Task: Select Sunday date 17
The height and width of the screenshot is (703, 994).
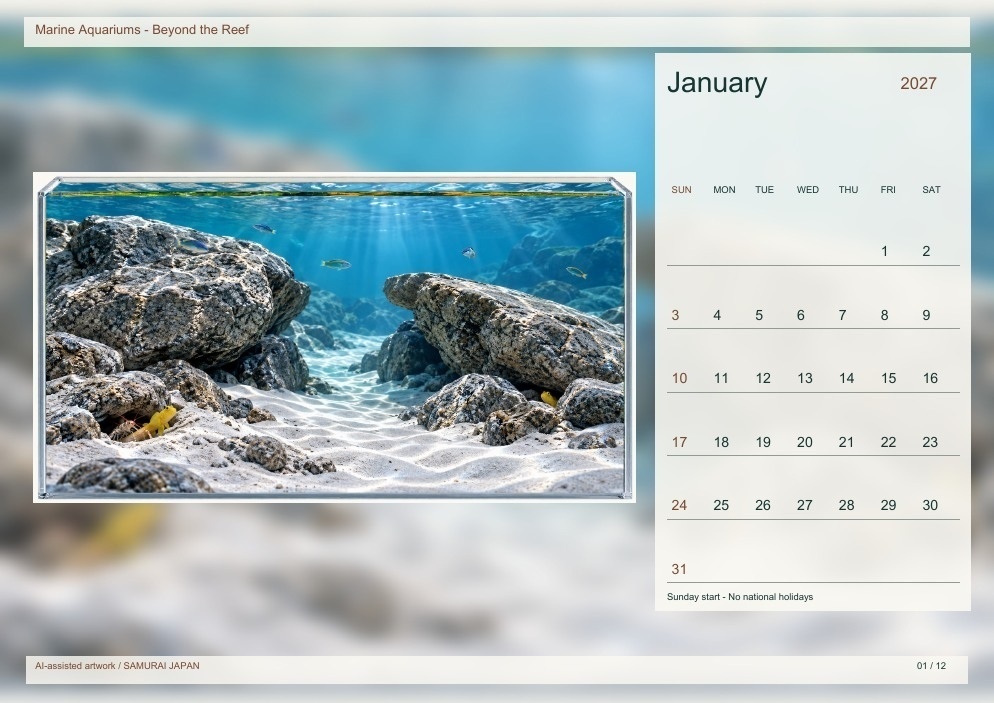Action: 680,442
